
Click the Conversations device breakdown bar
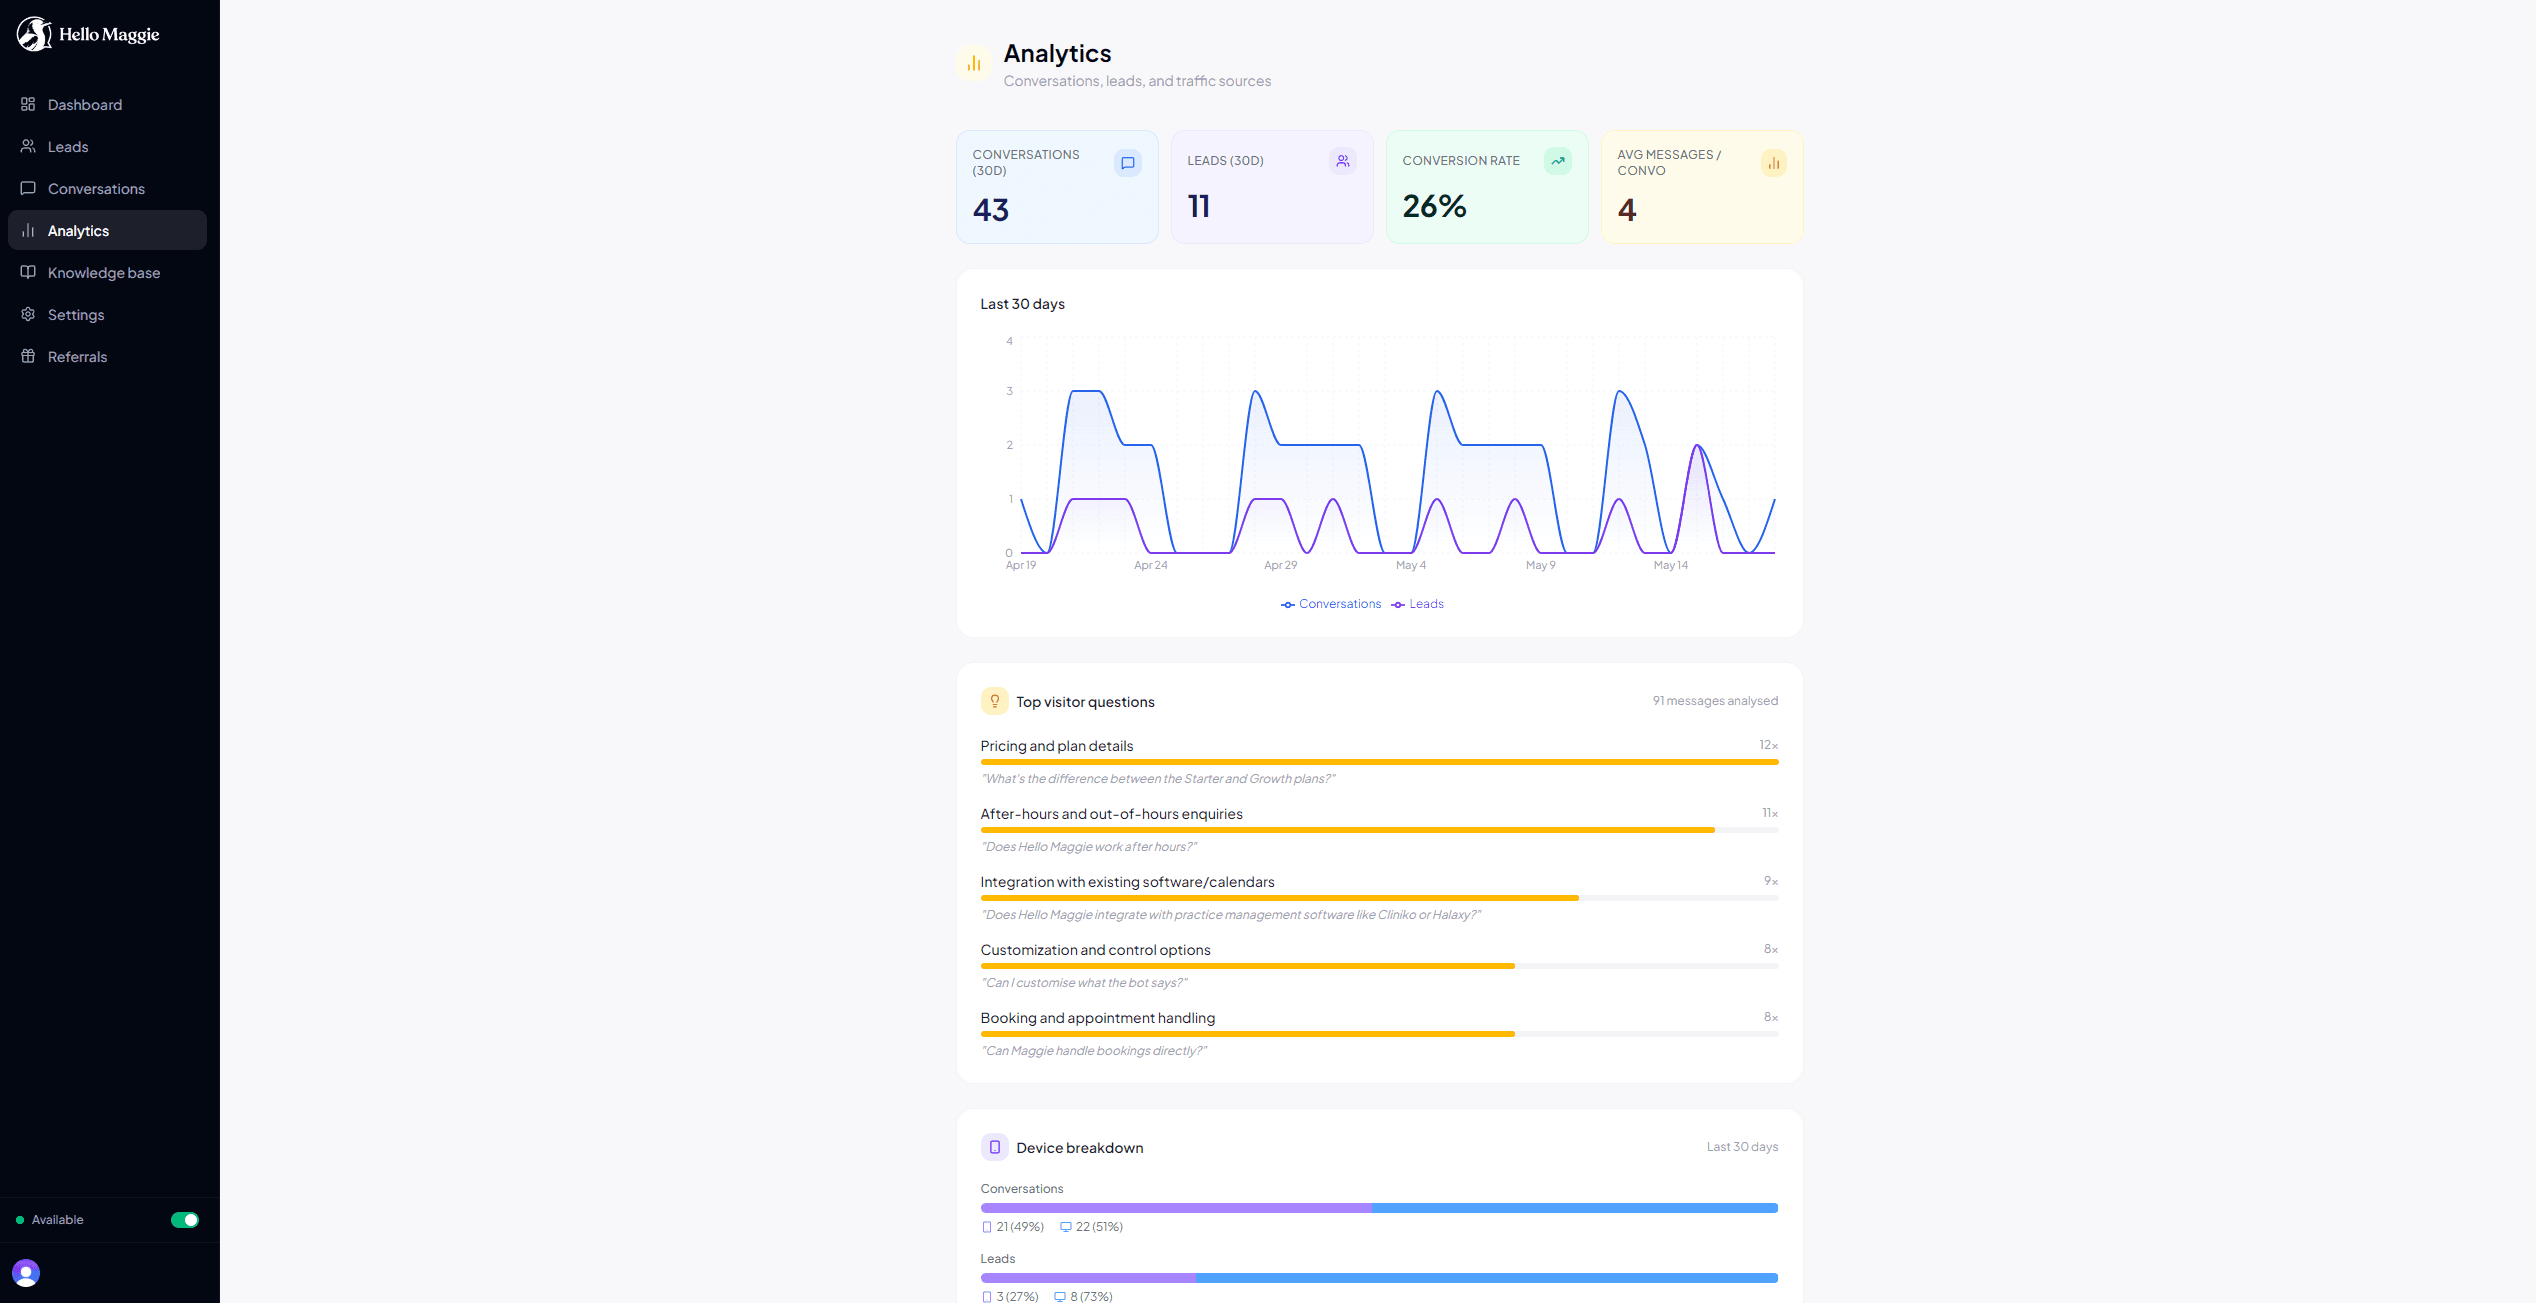pyautogui.click(x=1379, y=1208)
